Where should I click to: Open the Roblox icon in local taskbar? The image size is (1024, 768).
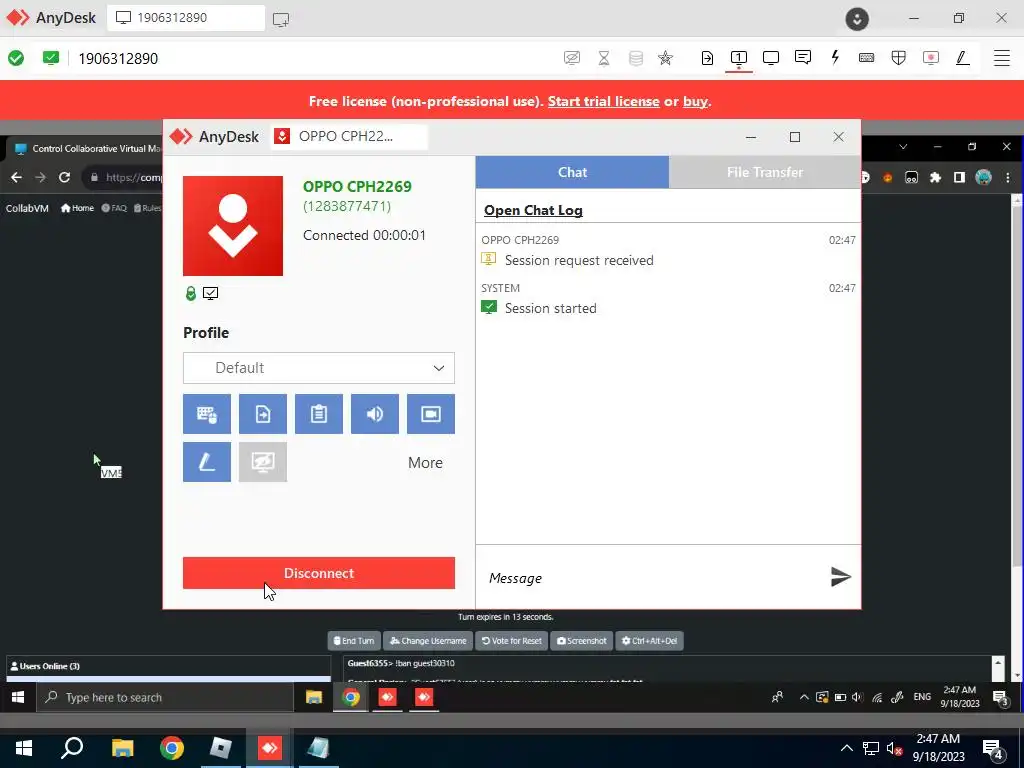[x=221, y=748]
